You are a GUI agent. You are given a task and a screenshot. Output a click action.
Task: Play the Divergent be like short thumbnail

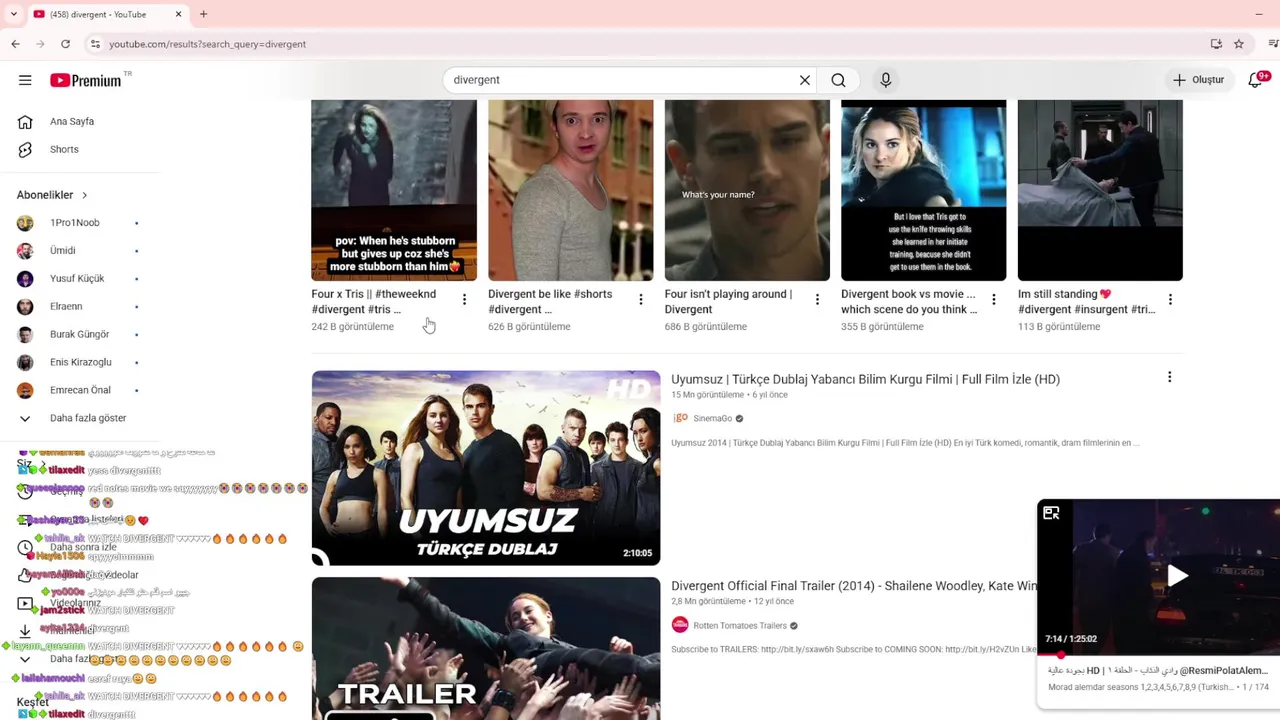(570, 190)
